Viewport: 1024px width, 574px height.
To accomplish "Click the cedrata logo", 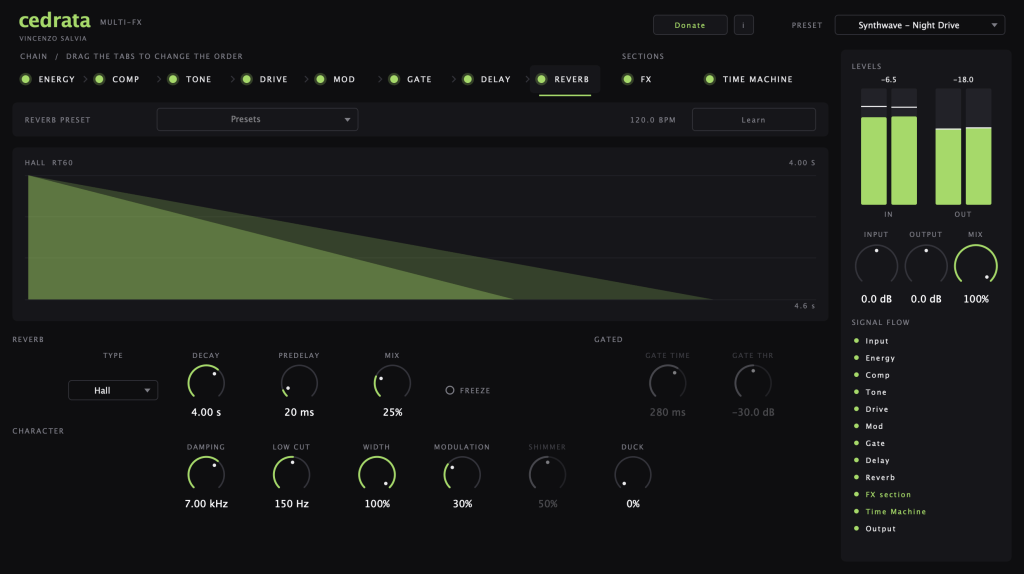I will pyautogui.click(x=55, y=21).
